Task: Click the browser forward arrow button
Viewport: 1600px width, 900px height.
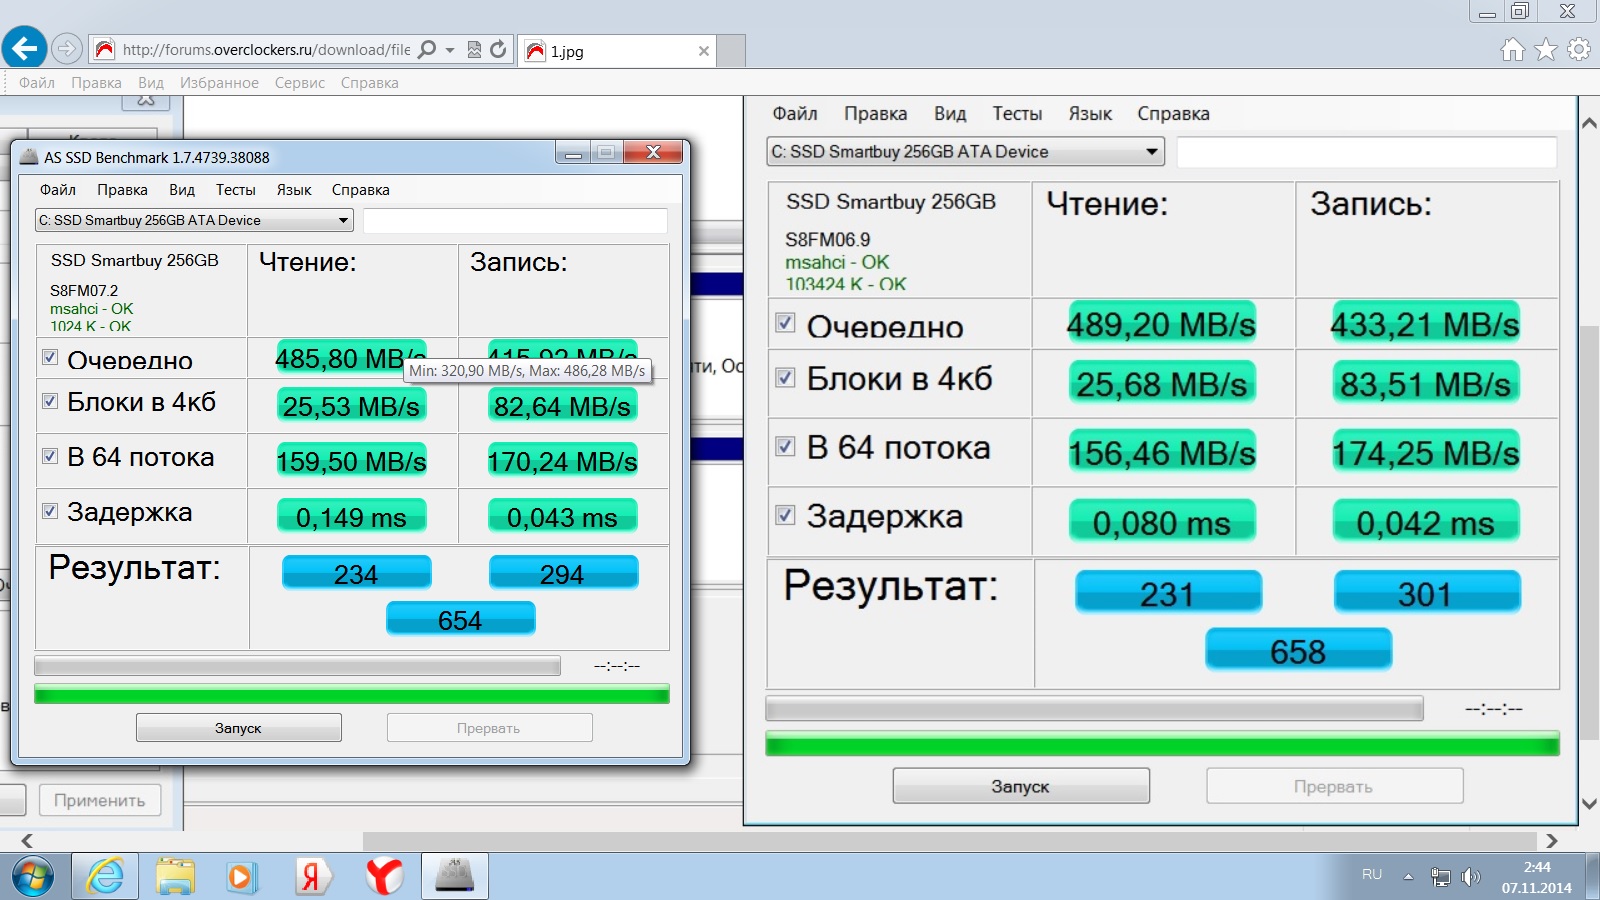Action: click(67, 48)
